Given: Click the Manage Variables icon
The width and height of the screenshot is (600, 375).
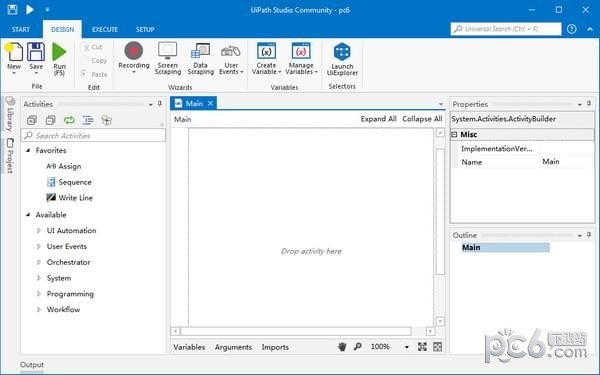Looking at the screenshot, I should click(301, 51).
